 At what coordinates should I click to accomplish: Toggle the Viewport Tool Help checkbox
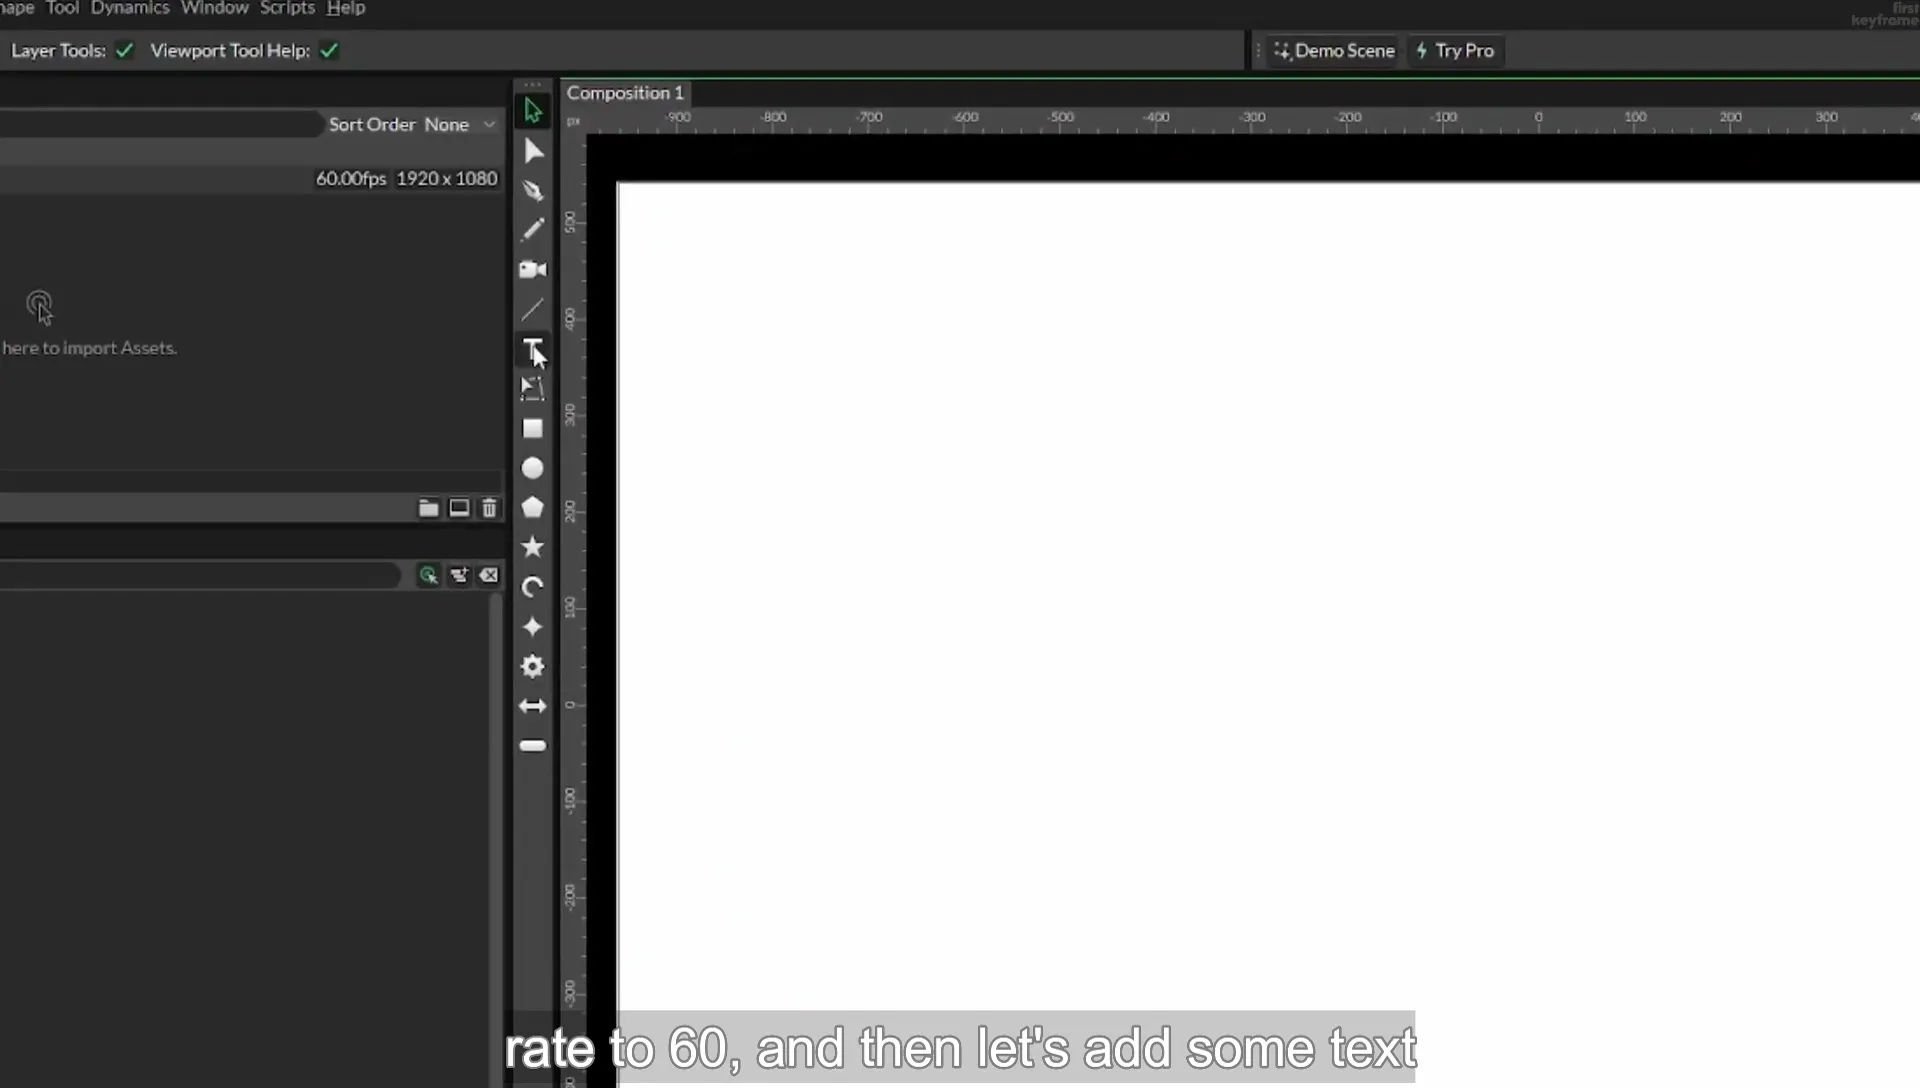pyautogui.click(x=329, y=50)
